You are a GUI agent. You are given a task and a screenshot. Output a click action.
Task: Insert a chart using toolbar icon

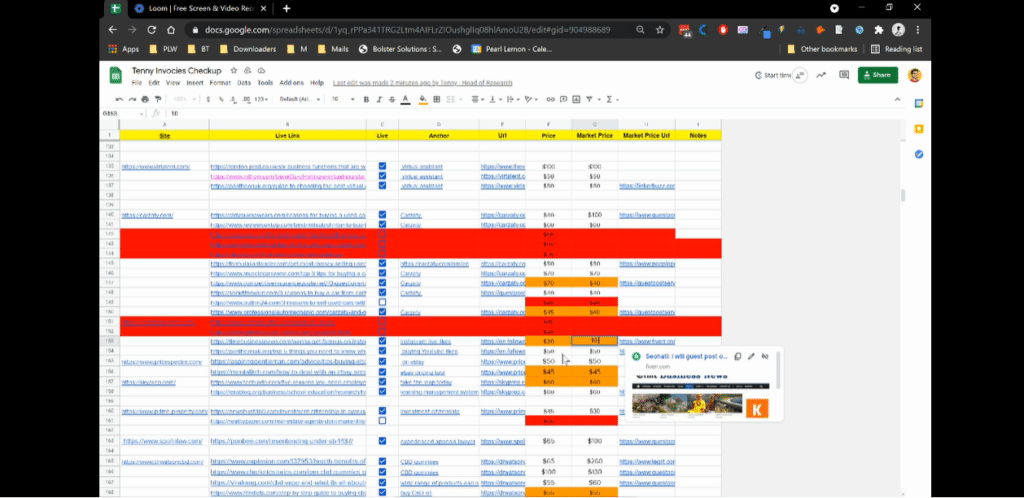coord(576,99)
